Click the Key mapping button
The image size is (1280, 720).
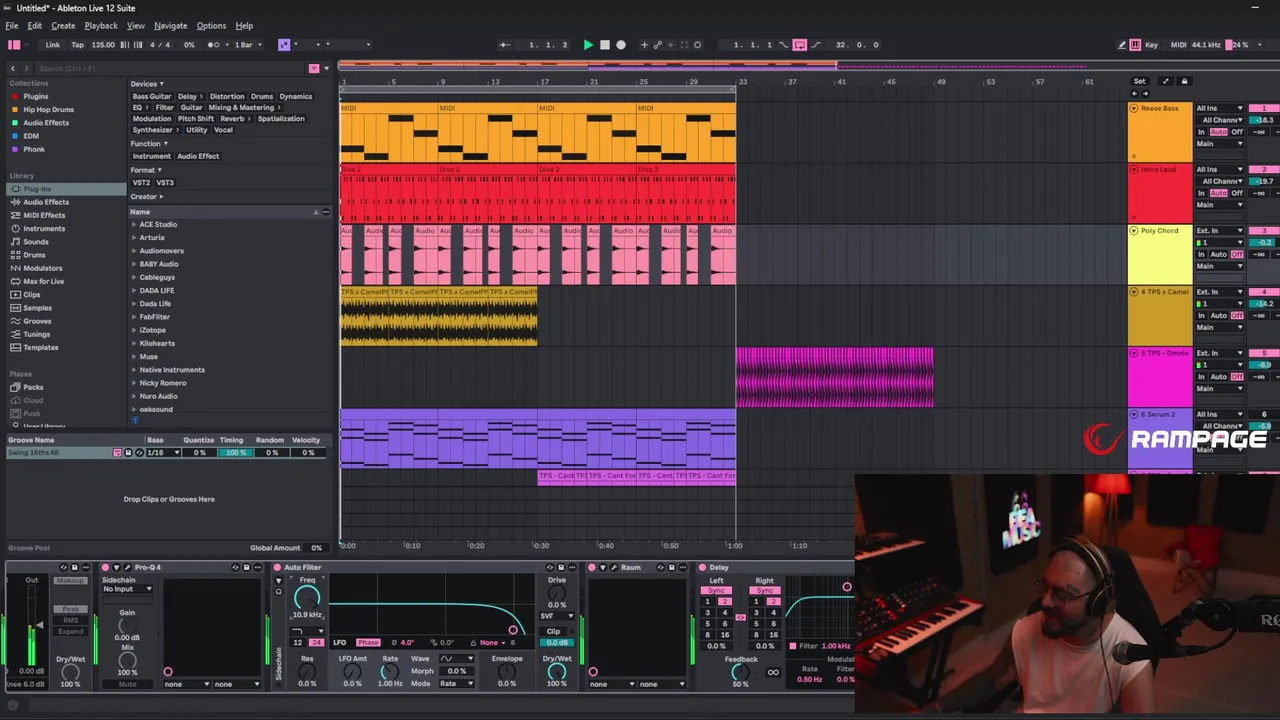pos(1152,45)
